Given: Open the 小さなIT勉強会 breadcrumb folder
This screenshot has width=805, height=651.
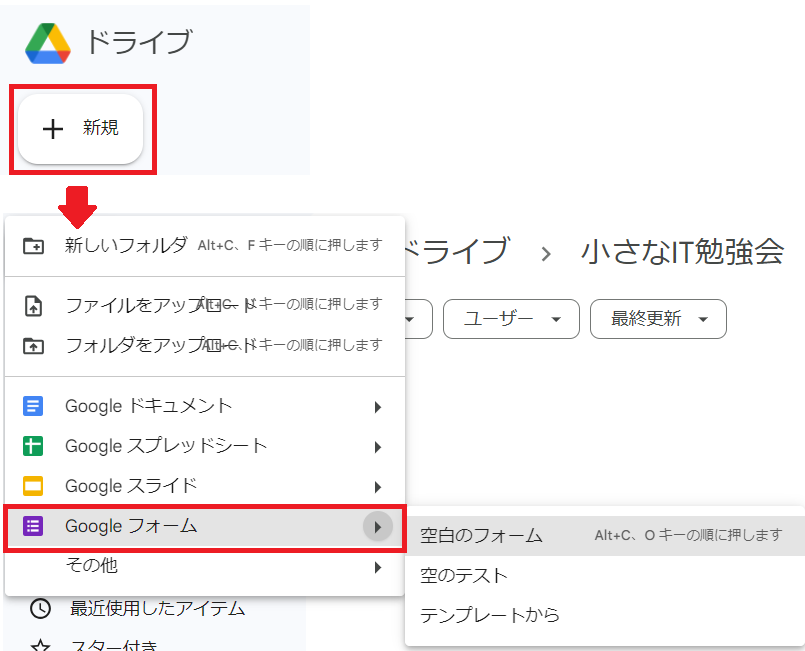Looking at the screenshot, I should [x=682, y=252].
